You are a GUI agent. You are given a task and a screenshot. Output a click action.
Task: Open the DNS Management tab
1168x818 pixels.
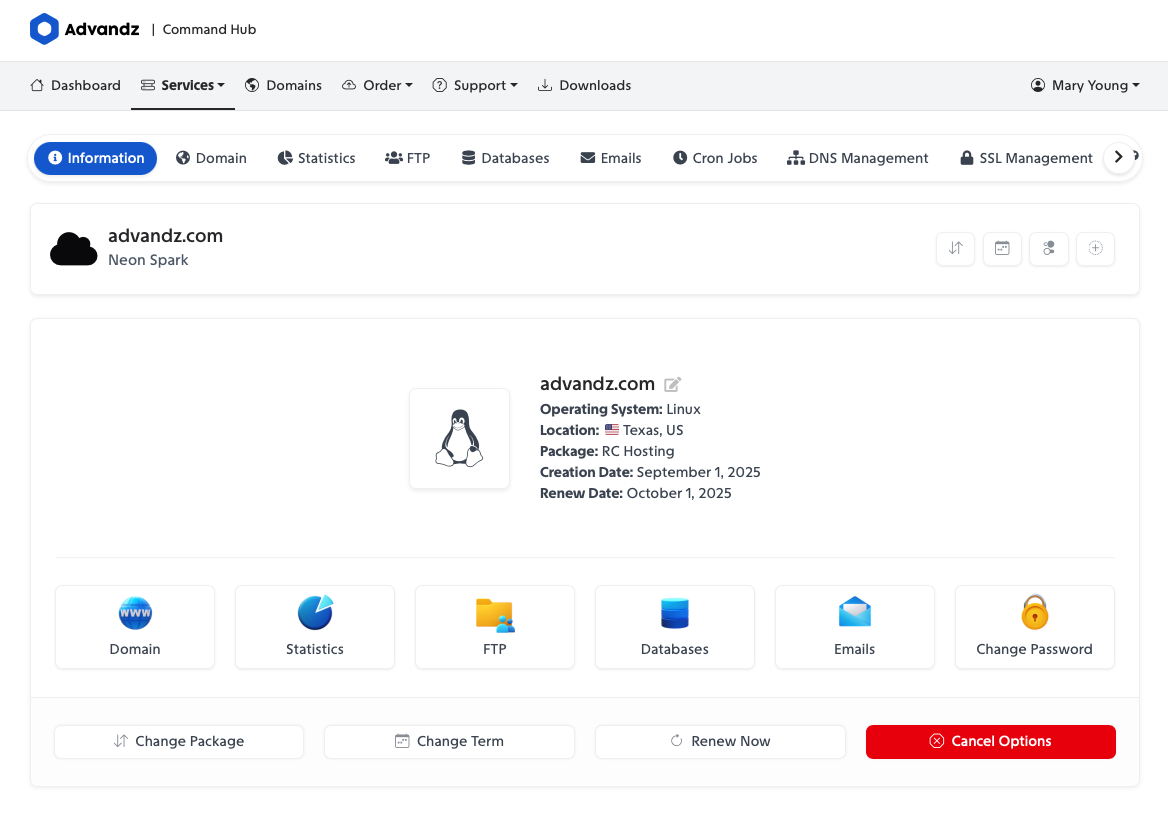click(857, 158)
